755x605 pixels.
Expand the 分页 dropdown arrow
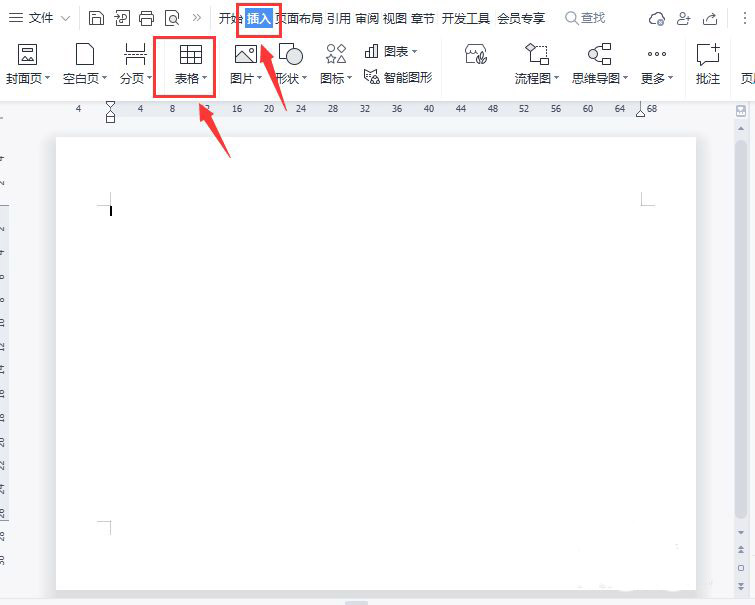pos(149,78)
